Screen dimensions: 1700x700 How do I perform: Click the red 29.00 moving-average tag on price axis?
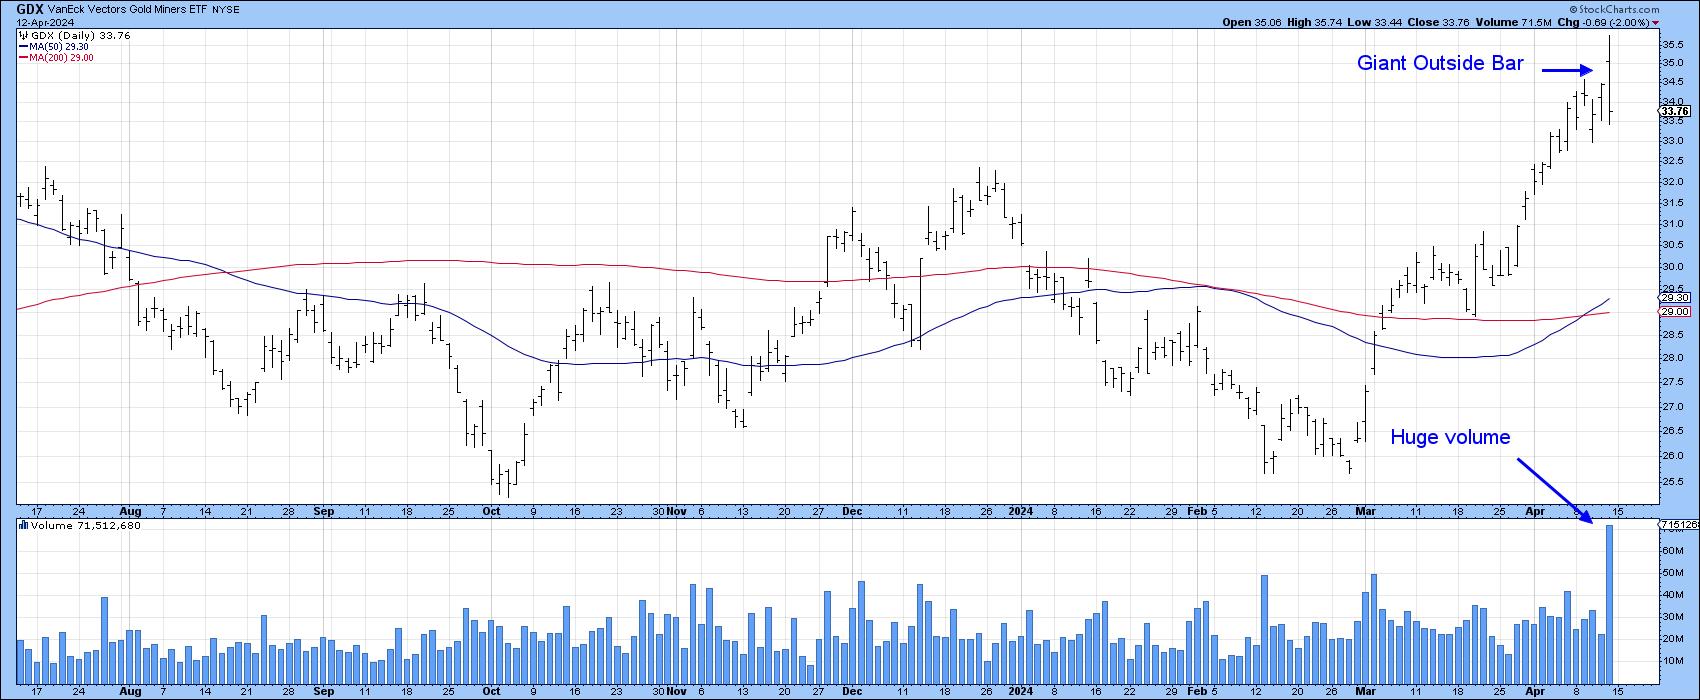[x=1674, y=312]
